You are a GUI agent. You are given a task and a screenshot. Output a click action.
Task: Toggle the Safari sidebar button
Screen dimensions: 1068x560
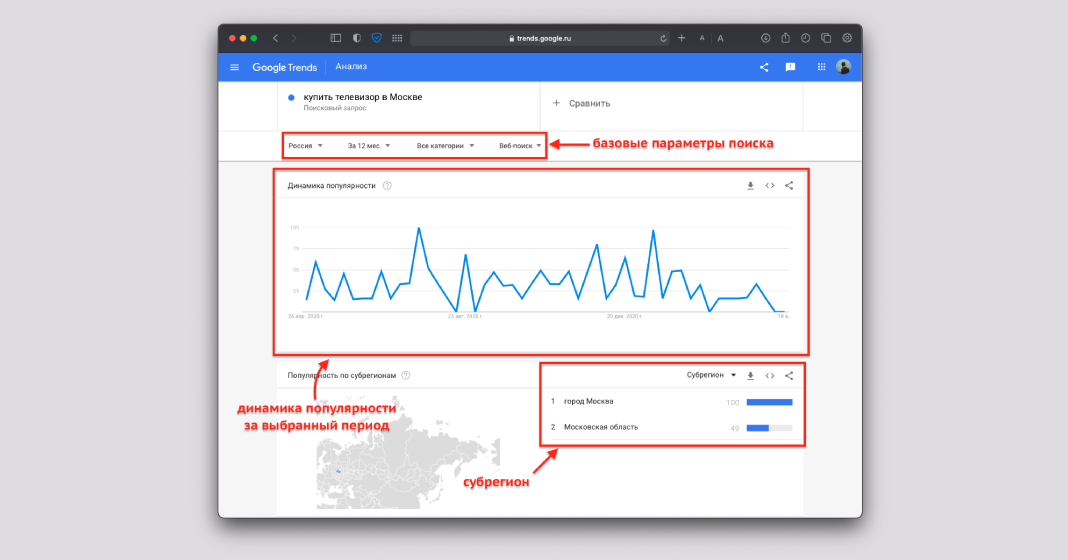point(336,38)
